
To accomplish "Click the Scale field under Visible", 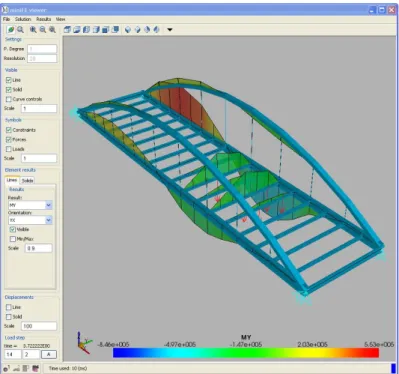I will coord(39,108).
